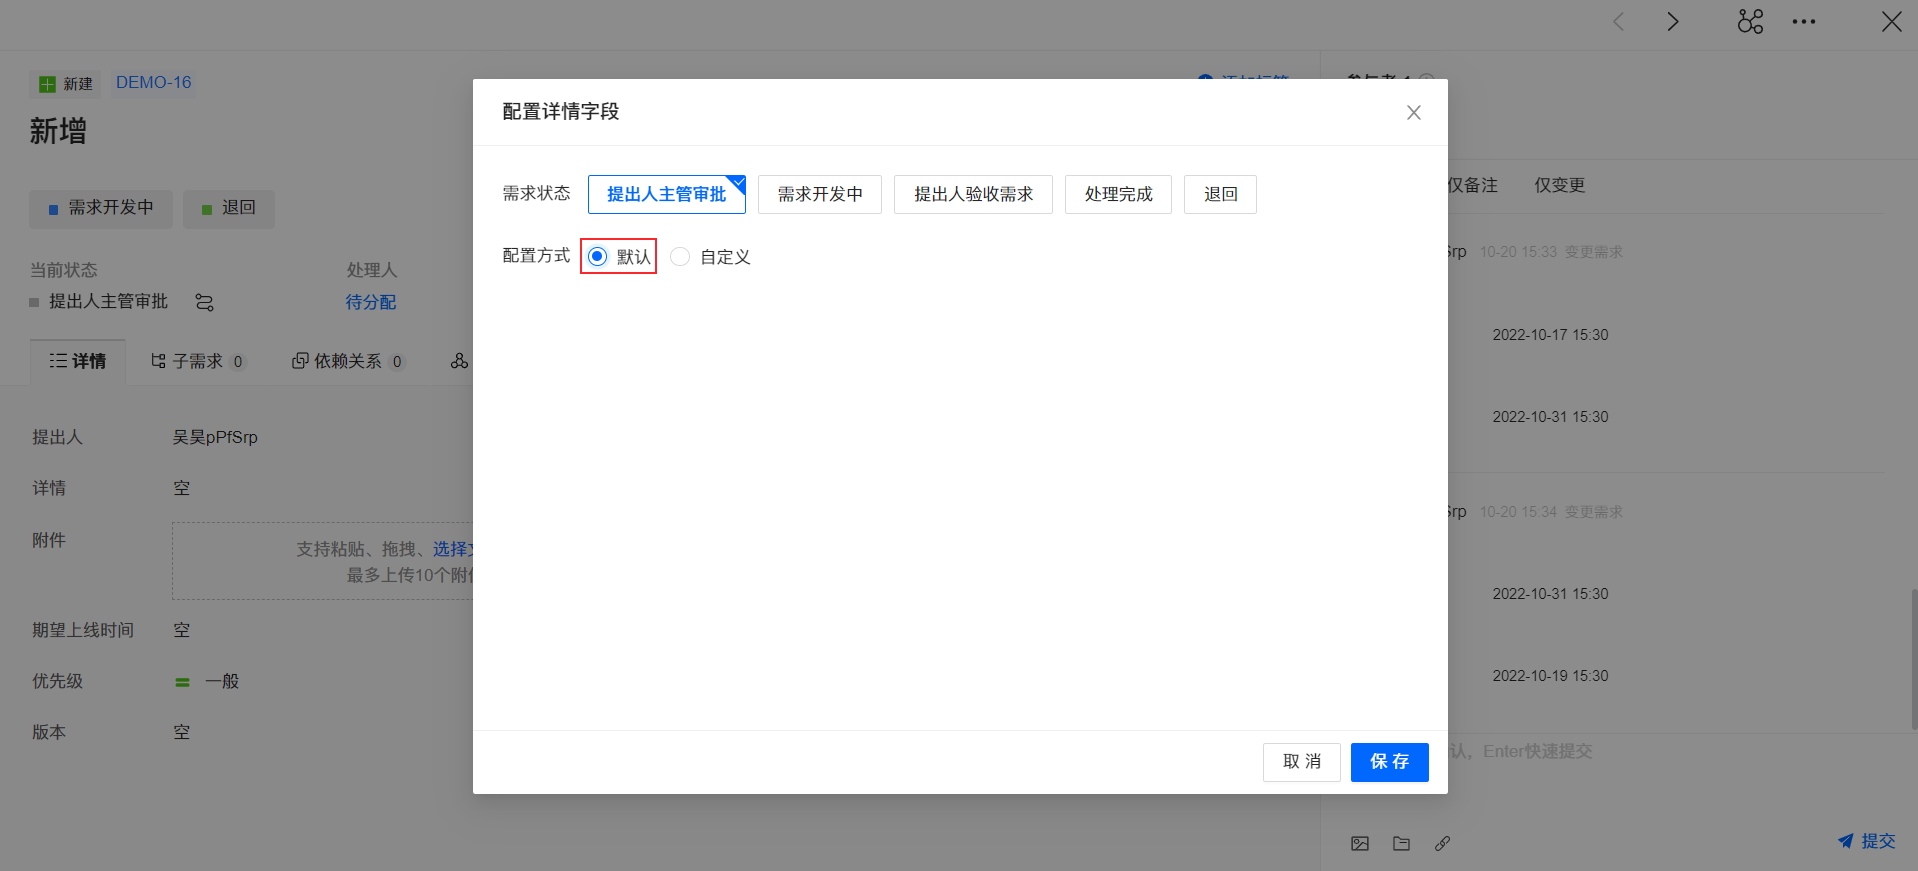Click the 保存 button
The height and width of the screenshot is (871, 1918).
click(1389, 762)
